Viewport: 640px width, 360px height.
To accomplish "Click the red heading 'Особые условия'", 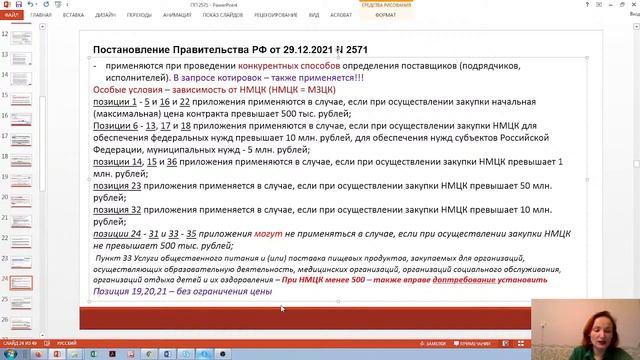I will 127,90.
